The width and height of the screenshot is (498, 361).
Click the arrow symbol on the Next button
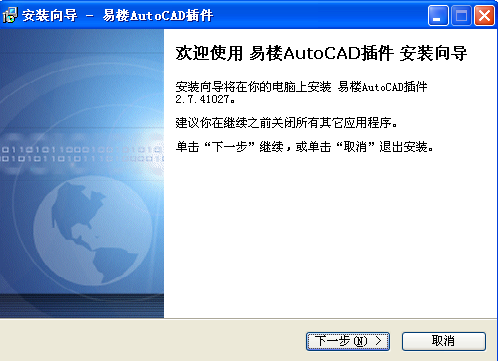click(x=378, y=341)
